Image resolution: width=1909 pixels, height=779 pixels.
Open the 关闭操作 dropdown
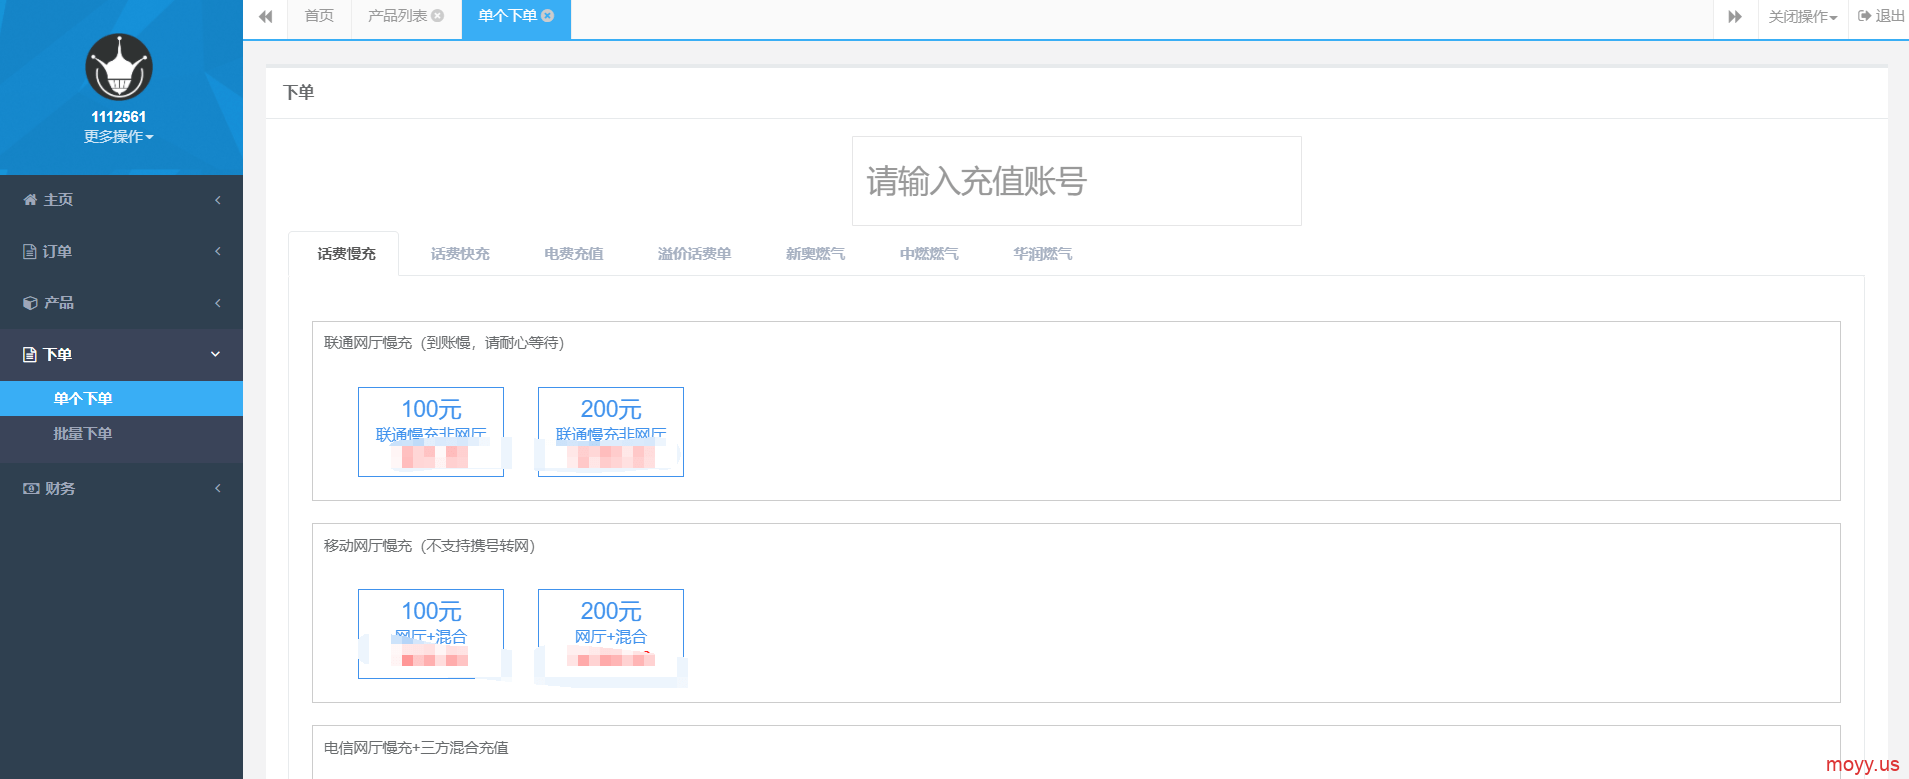click(1803, 17)
